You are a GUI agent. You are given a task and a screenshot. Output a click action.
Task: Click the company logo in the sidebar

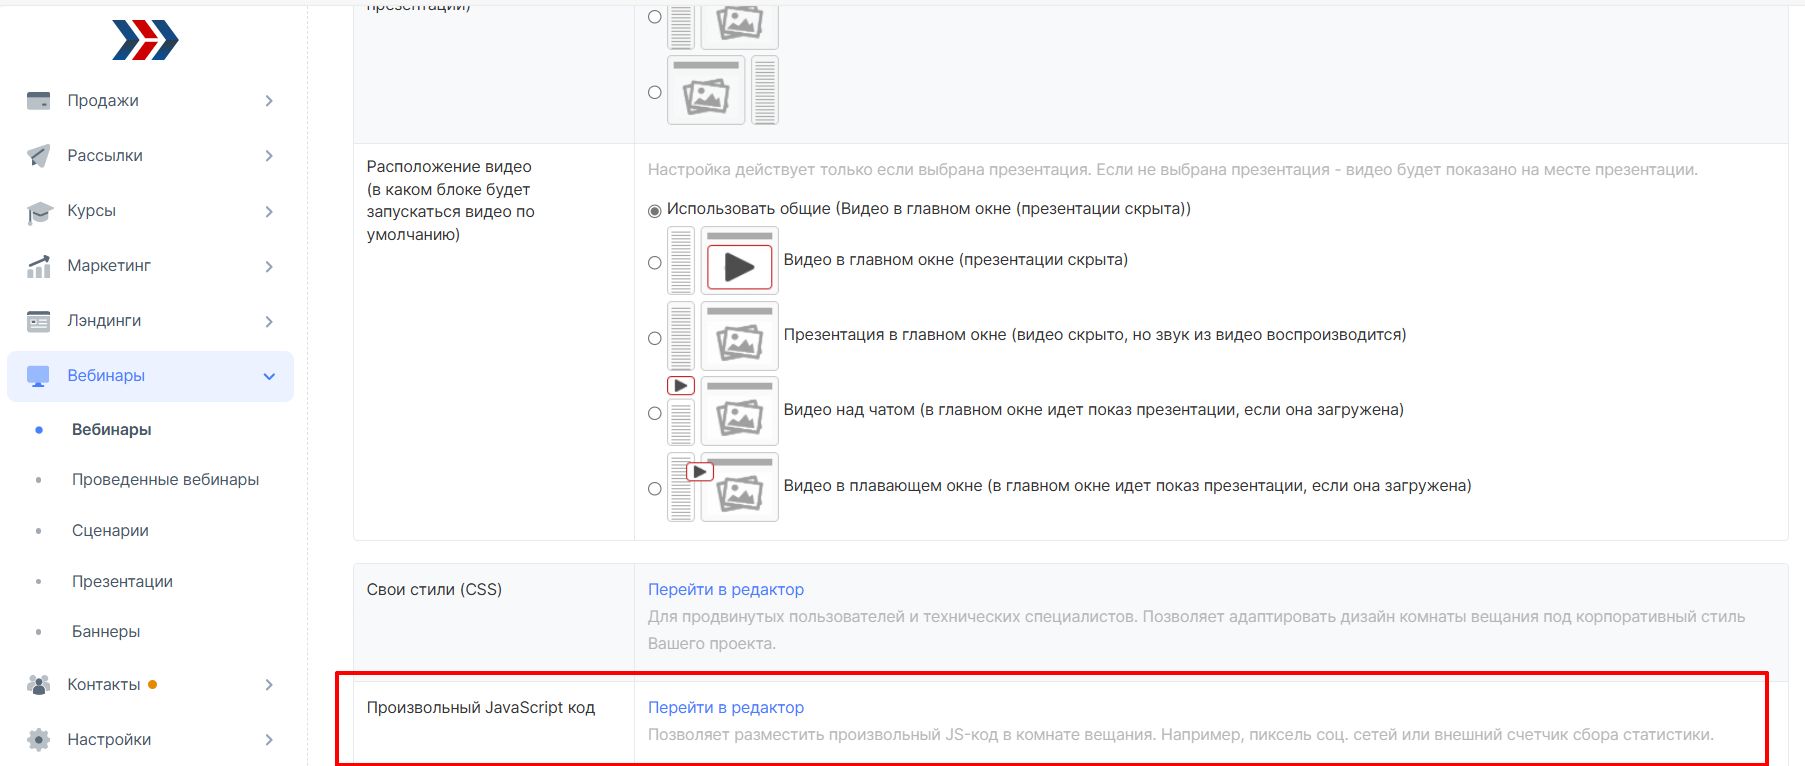[145, 40]
